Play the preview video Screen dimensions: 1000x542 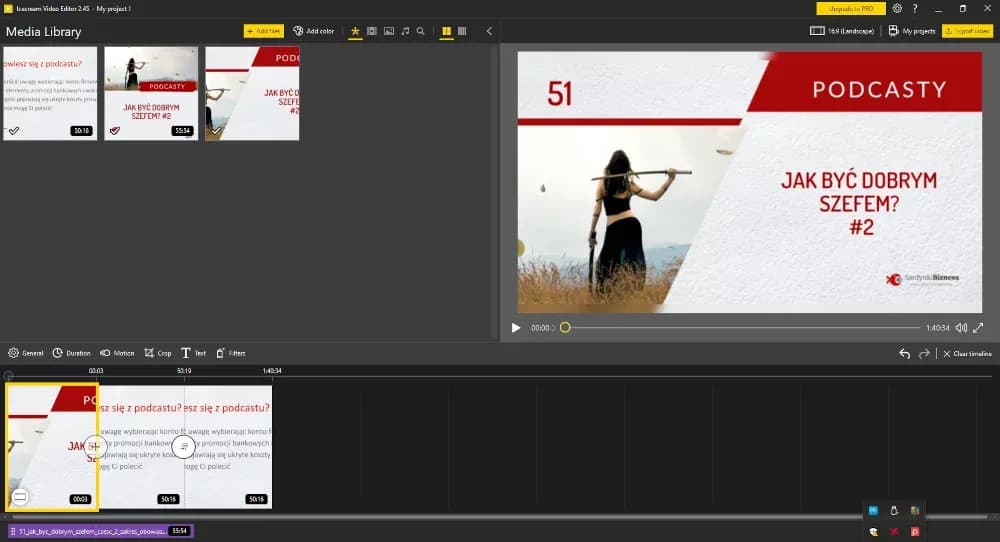coord(515,328)
